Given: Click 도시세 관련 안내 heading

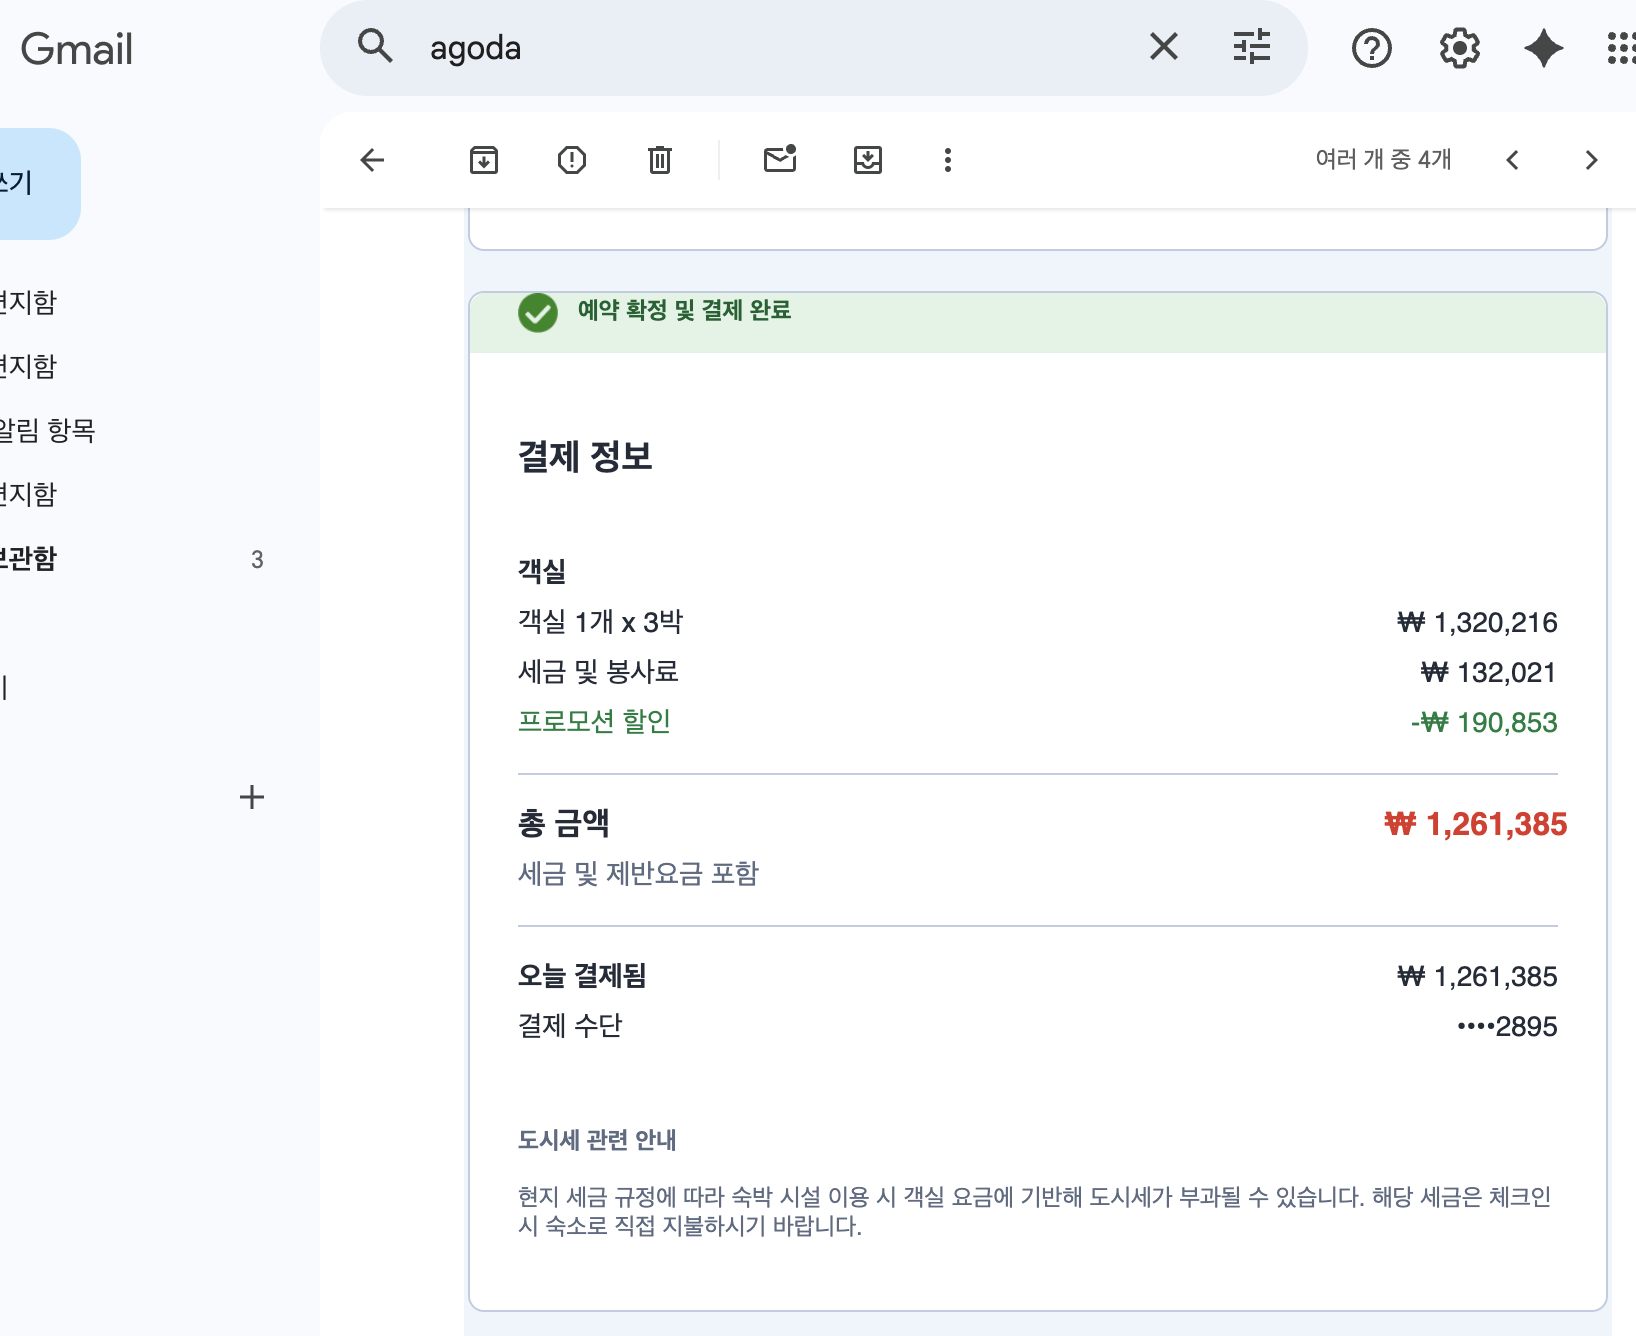Looking at the screenshot, I should point(597,1140).
